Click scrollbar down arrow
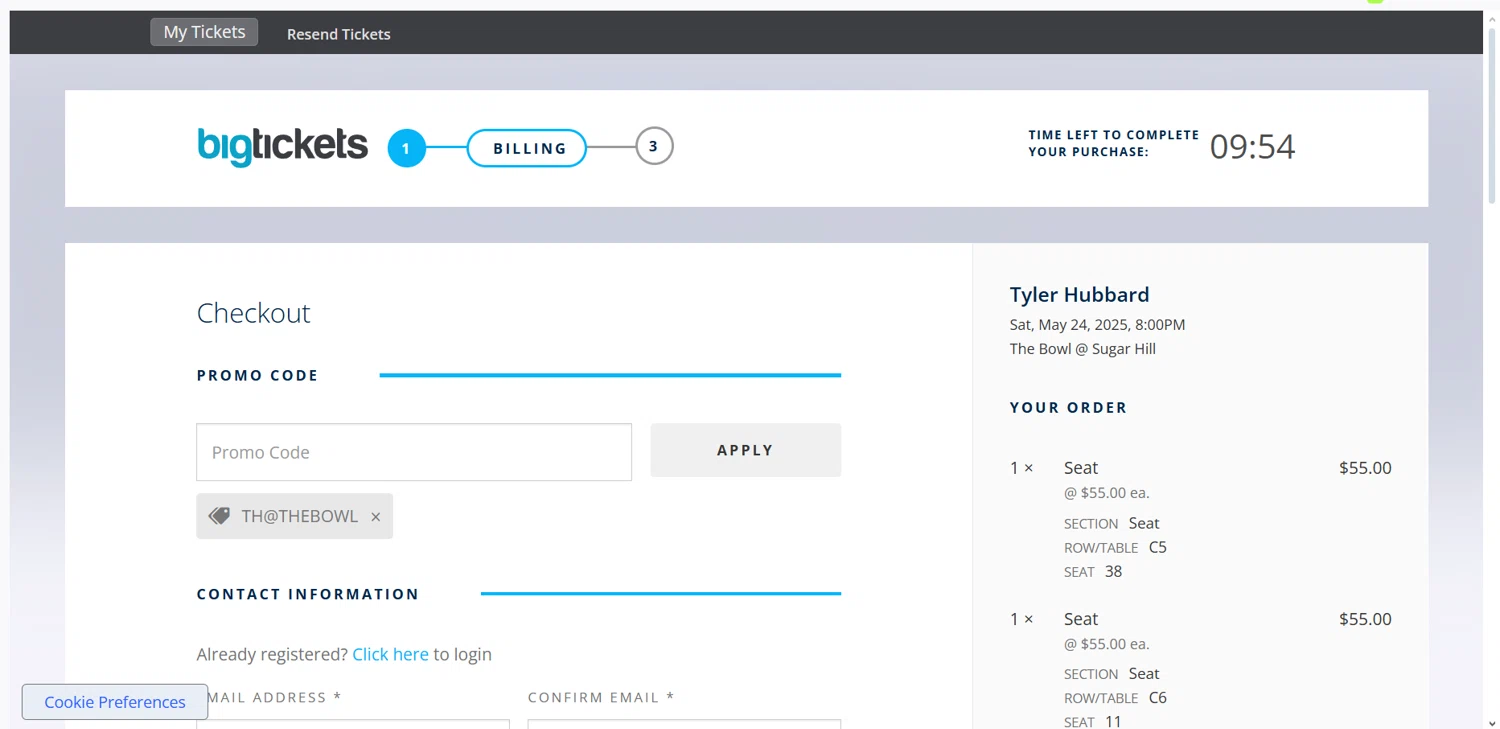 [x=1491, y=721]
